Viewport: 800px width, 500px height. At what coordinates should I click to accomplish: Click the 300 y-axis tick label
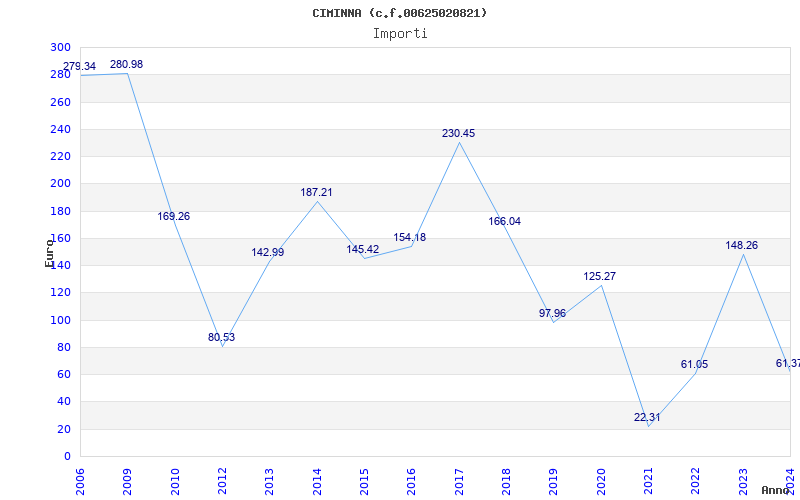click(61, 47)
